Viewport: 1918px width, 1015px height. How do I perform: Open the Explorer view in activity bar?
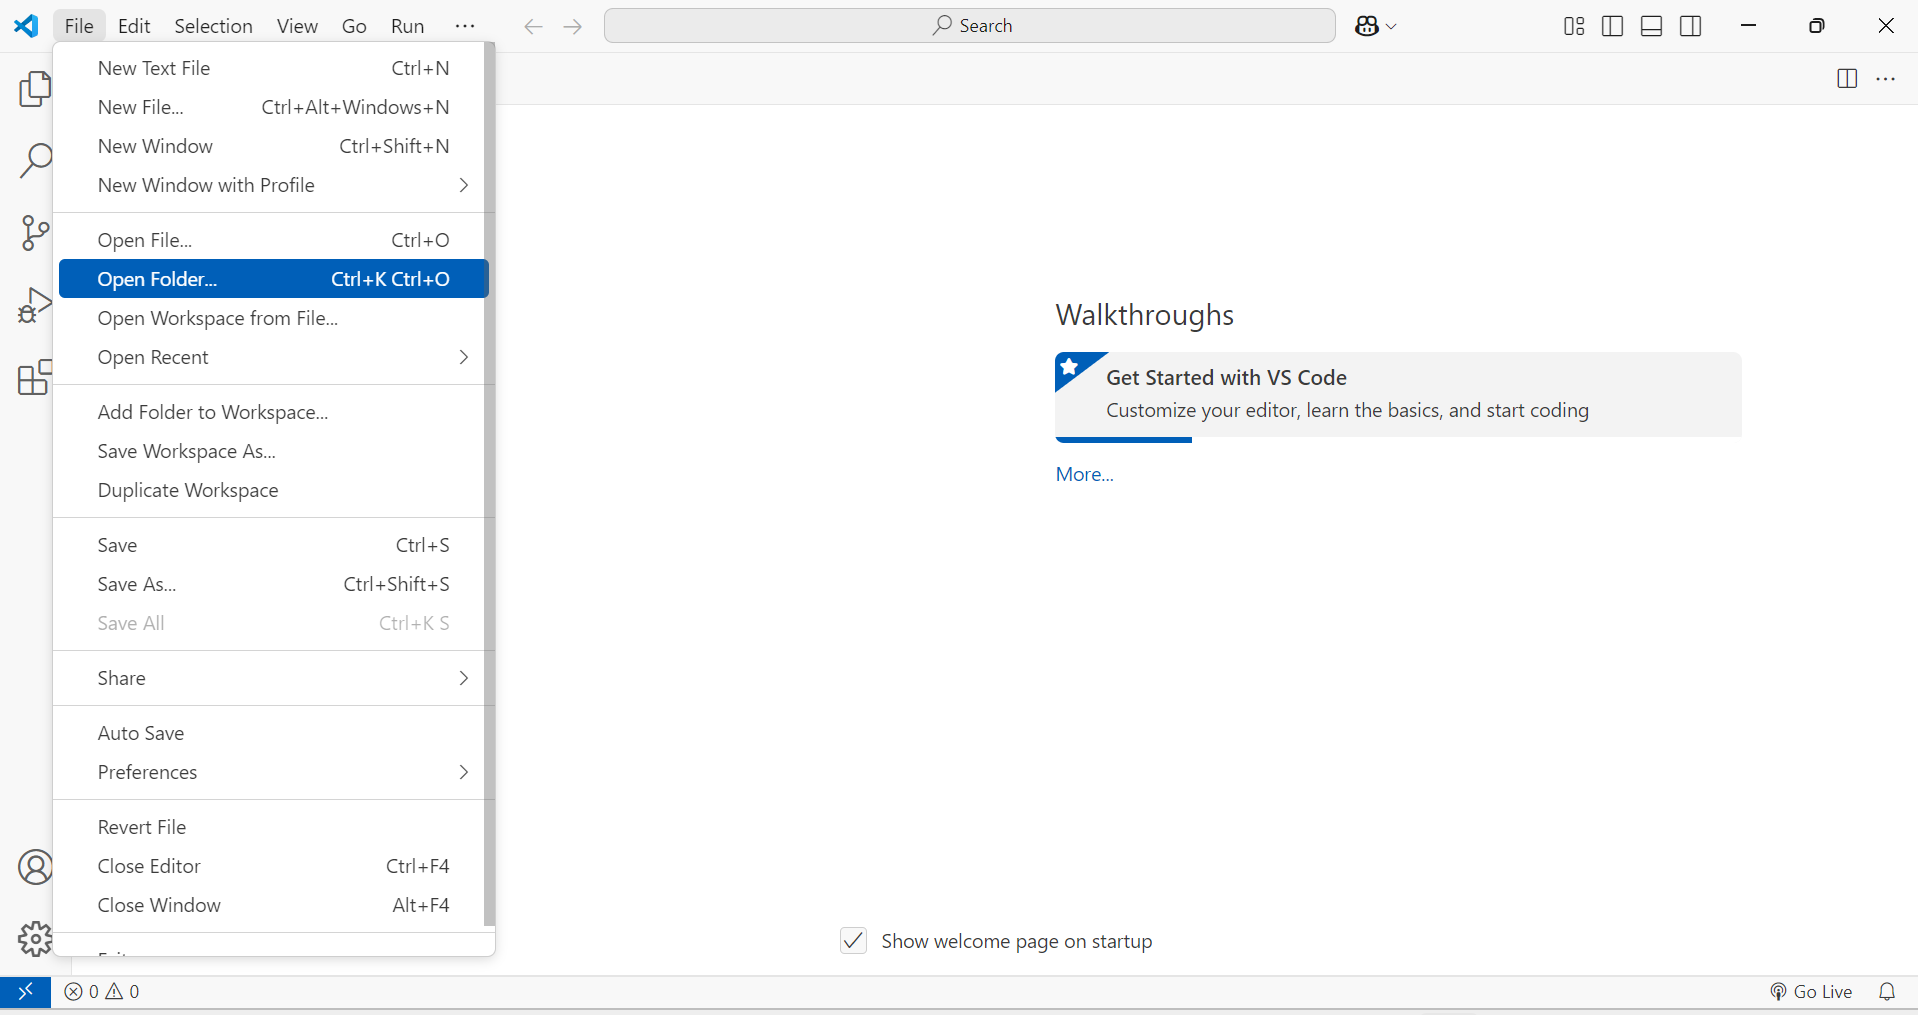point(35,89)
